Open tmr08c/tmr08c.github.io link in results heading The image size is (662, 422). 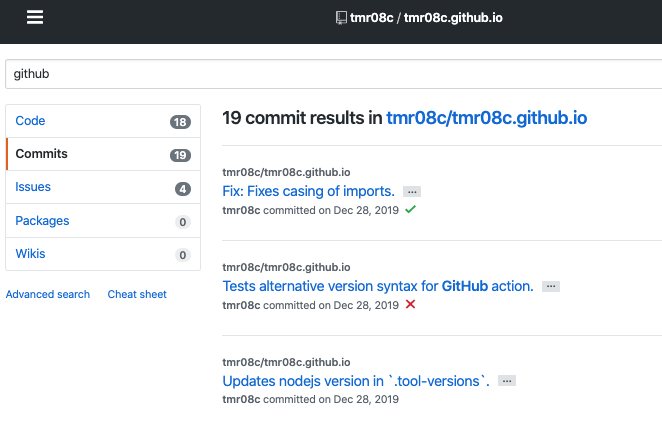click(487, 118)
